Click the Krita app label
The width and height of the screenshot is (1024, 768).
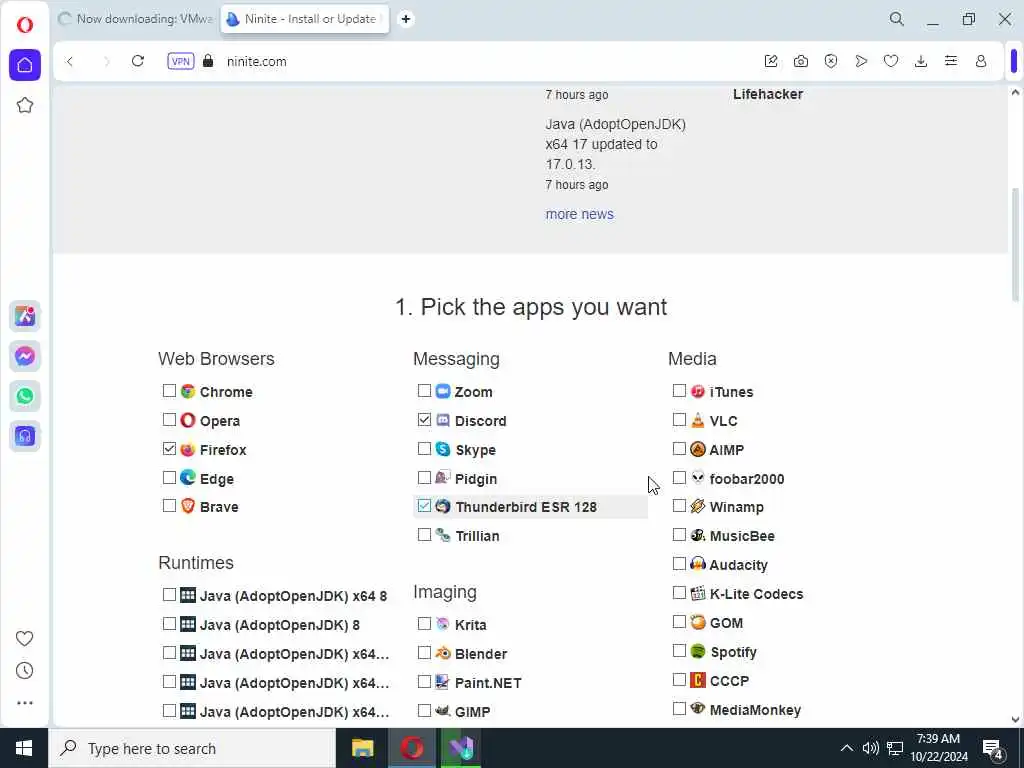(471, 625)
